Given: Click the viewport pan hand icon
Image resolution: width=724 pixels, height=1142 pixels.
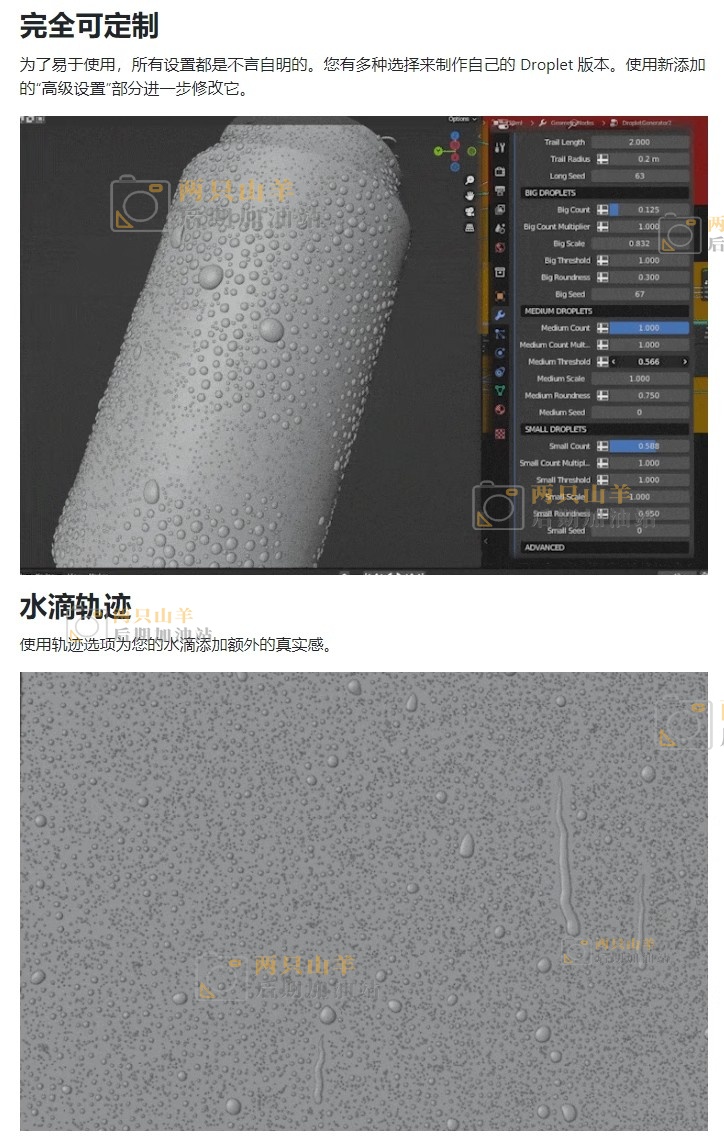Looking at the screenshot, I should click(x=469, y=197).
